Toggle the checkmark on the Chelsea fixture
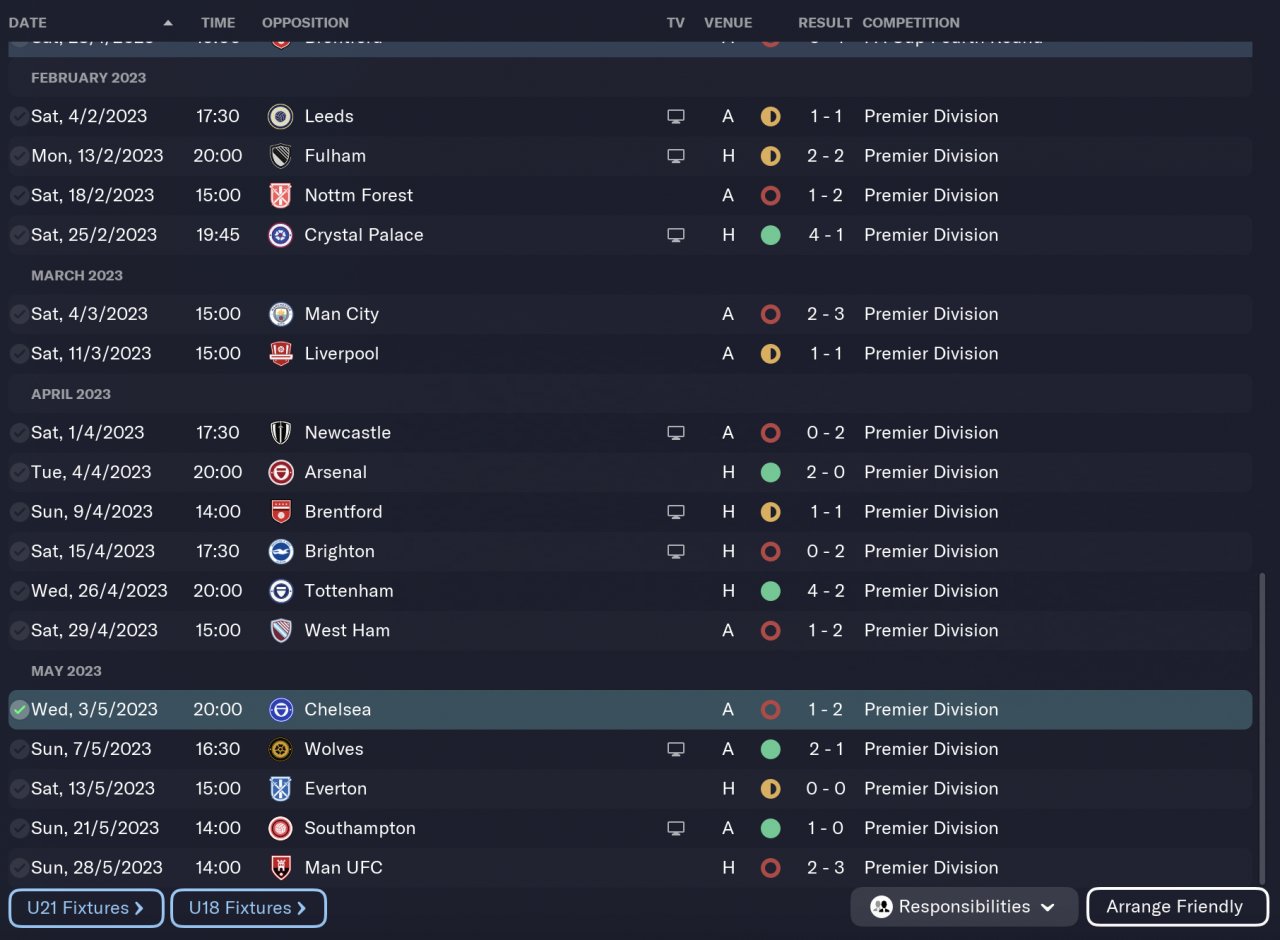This screenshot has height=940, width=1280. (19, 710)
